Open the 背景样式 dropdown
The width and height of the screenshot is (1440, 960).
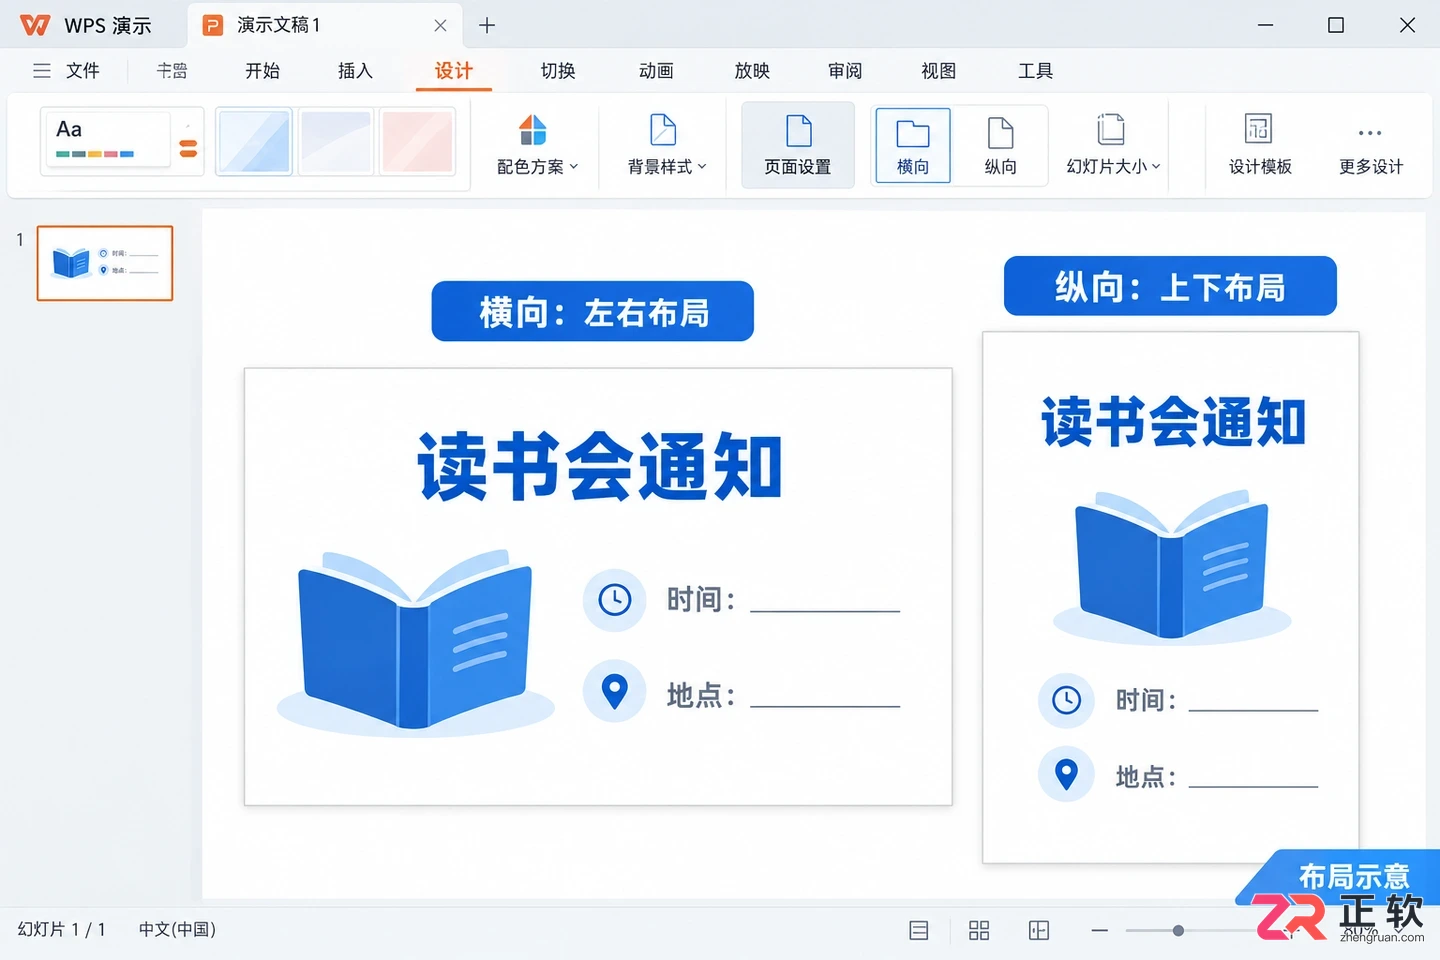coord(666,145)
